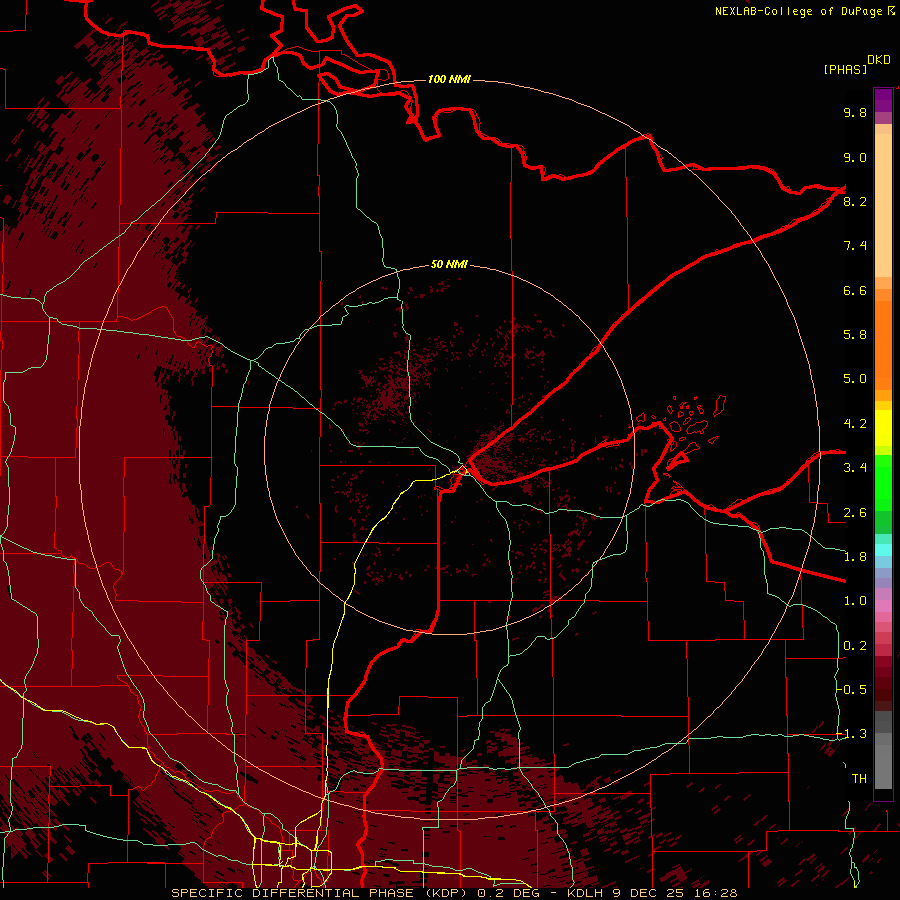Click the -1.3 legend value

(852, 734)
